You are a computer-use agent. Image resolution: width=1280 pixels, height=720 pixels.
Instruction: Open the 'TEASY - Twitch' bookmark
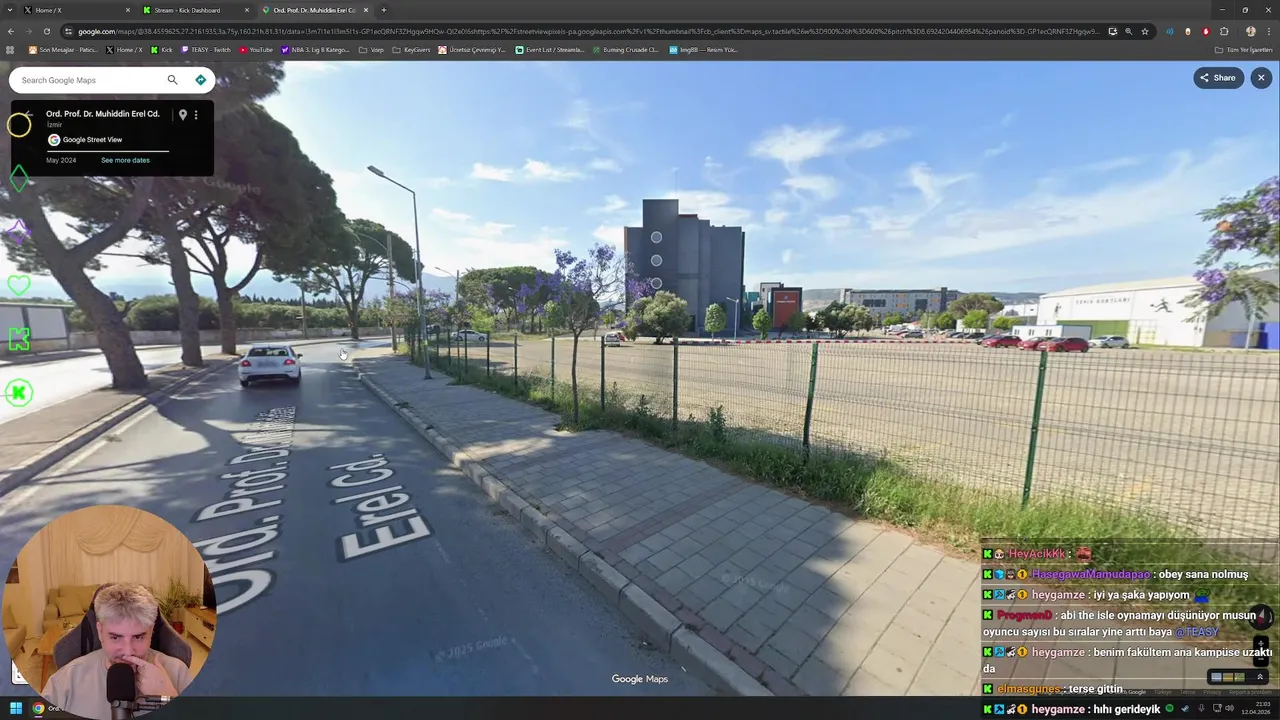(205, 49)
